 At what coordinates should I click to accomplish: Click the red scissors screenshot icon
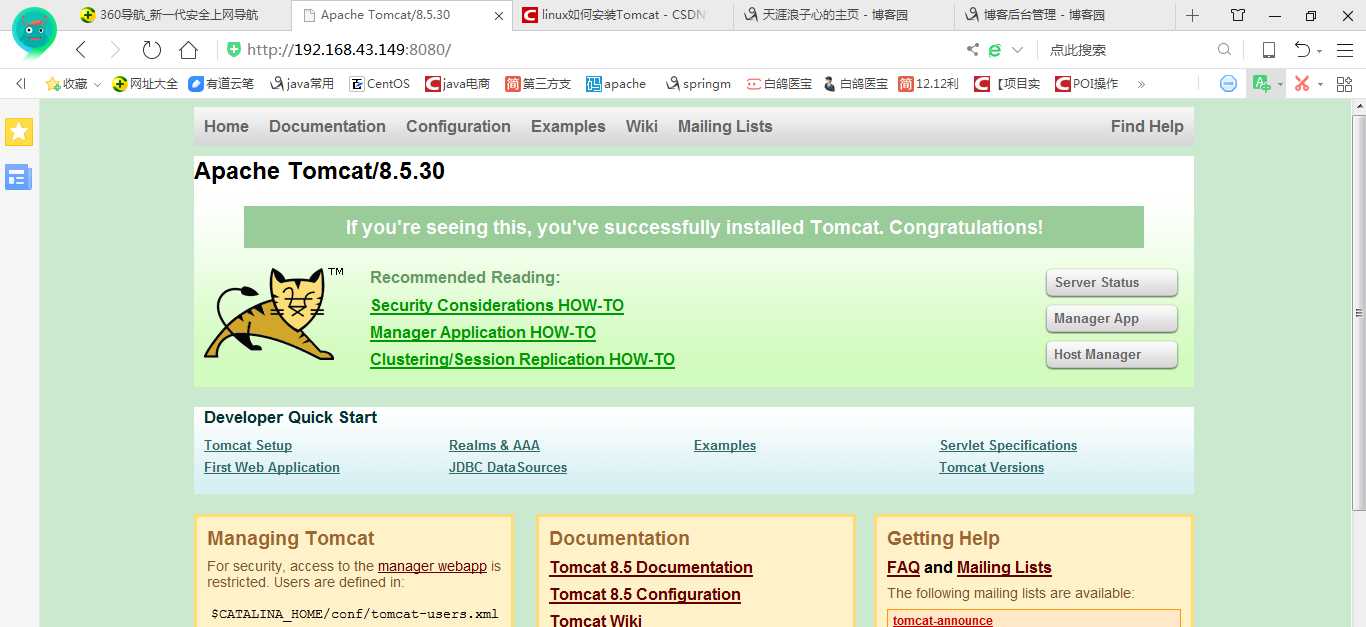[x=1302, y=84]
